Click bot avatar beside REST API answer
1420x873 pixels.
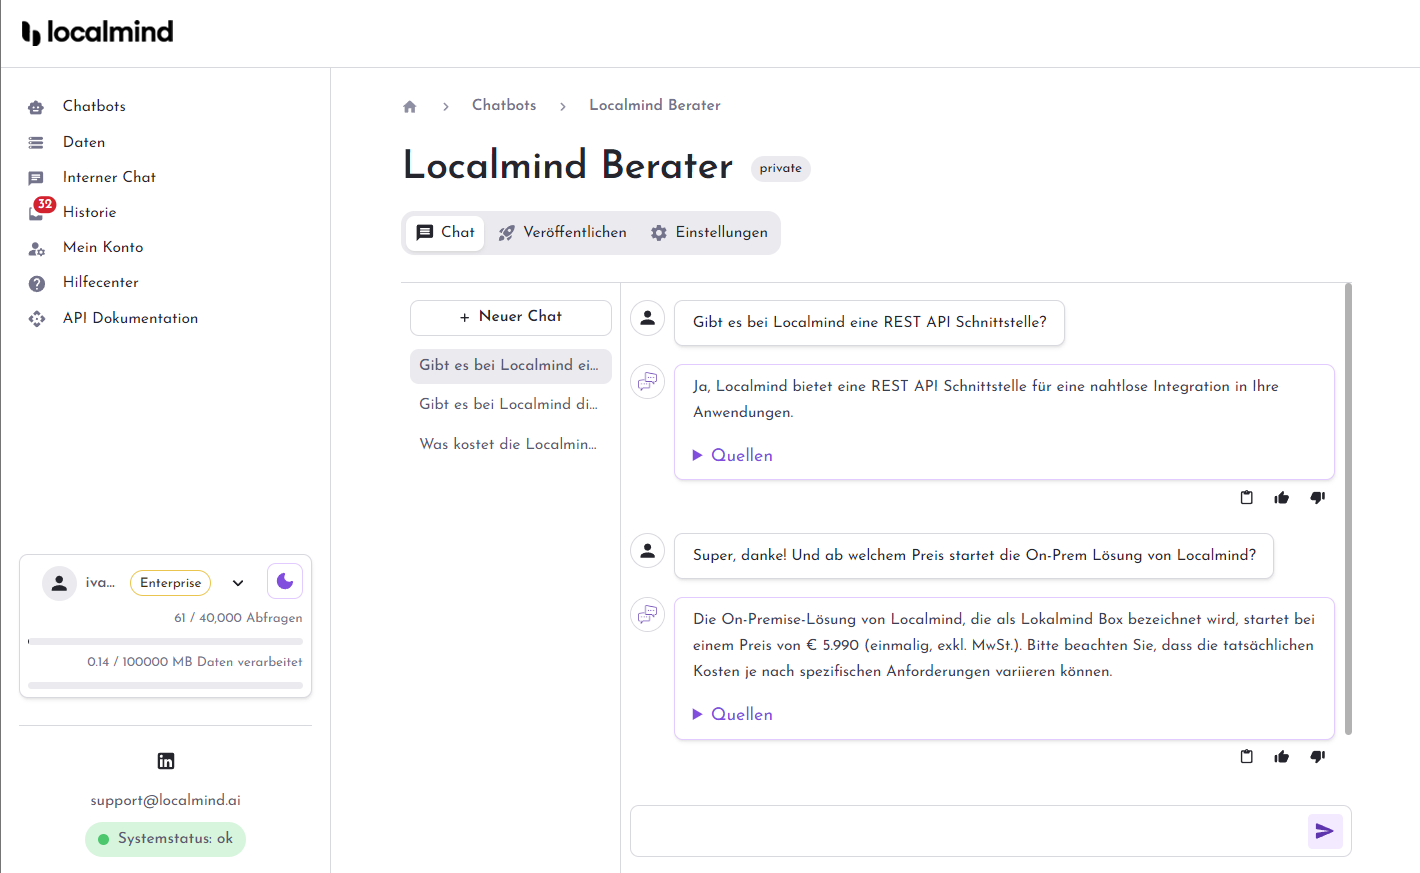click(x=648, y=381)
